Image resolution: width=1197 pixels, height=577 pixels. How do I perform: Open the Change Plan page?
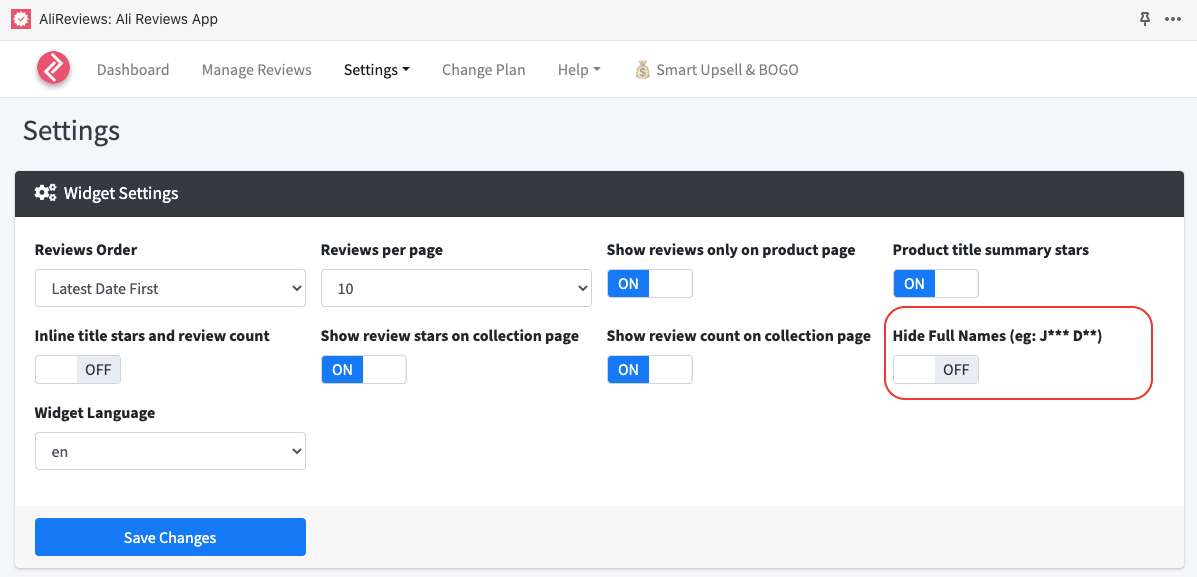tap(483, 70)
